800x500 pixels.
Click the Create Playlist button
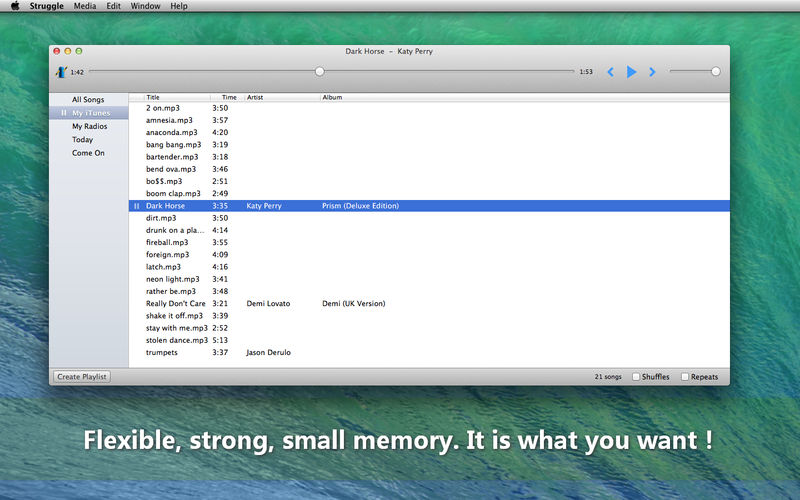tap(82, 377)
